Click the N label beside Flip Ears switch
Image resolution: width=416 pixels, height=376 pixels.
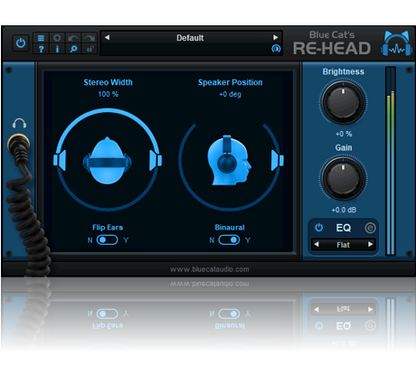point(90,240)
